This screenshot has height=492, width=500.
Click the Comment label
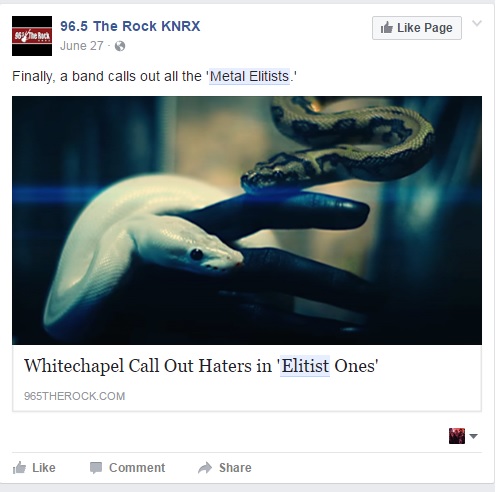(x=137, y=468)
